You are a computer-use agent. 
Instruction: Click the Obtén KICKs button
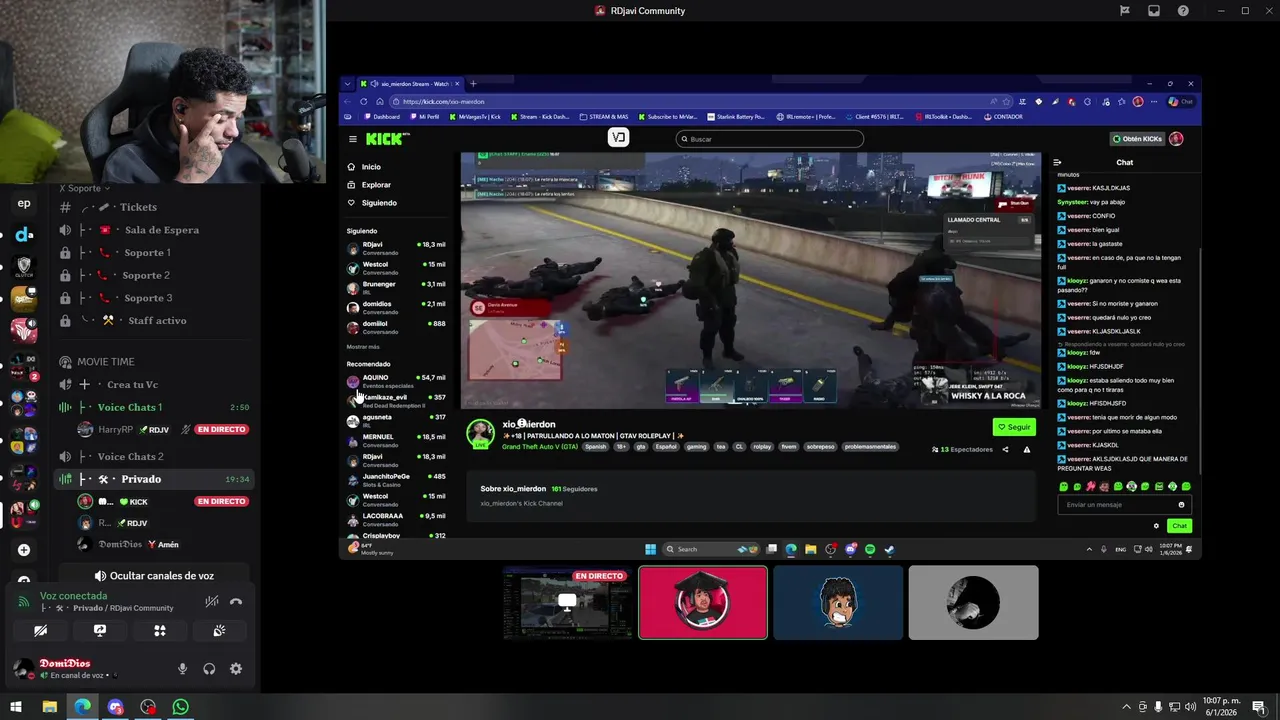1138,139
